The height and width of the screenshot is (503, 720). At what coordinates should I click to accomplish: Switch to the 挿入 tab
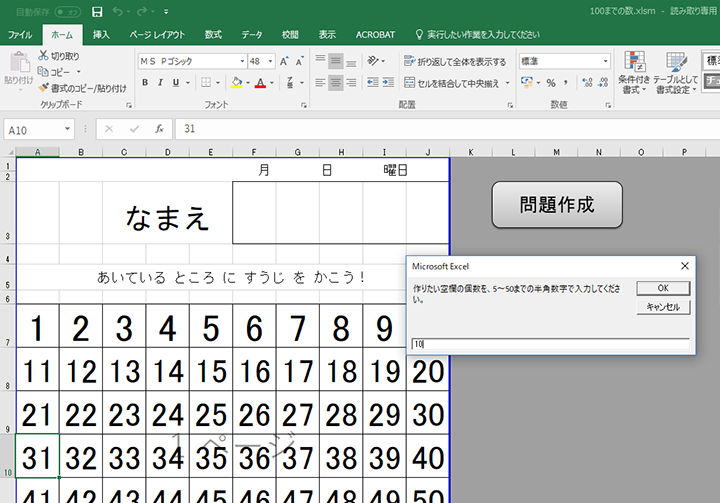pyautogui.click(x=101, y=35)
